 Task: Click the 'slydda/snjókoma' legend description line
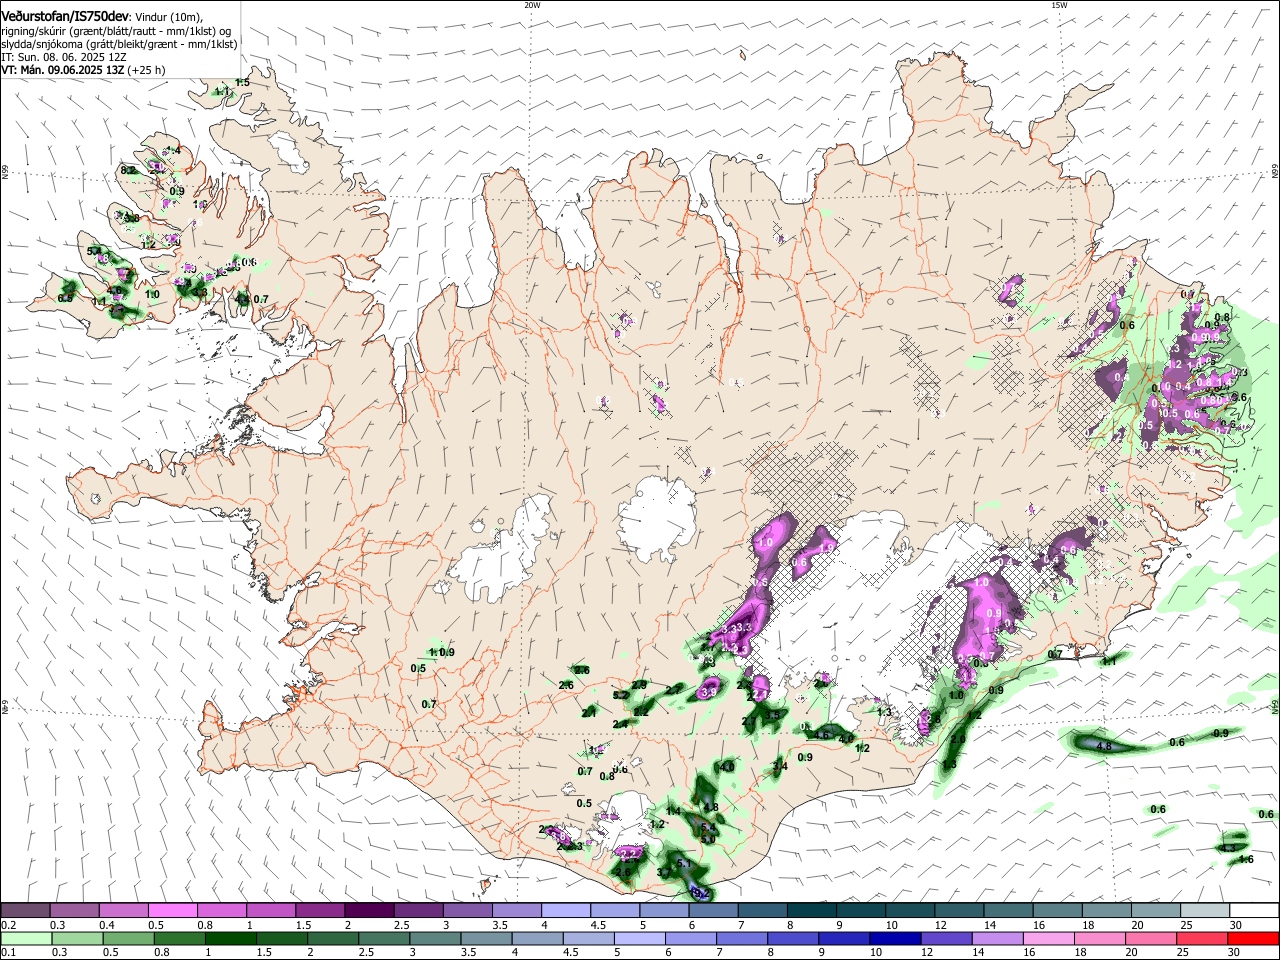pyautogui.click(x=119, y=44)
